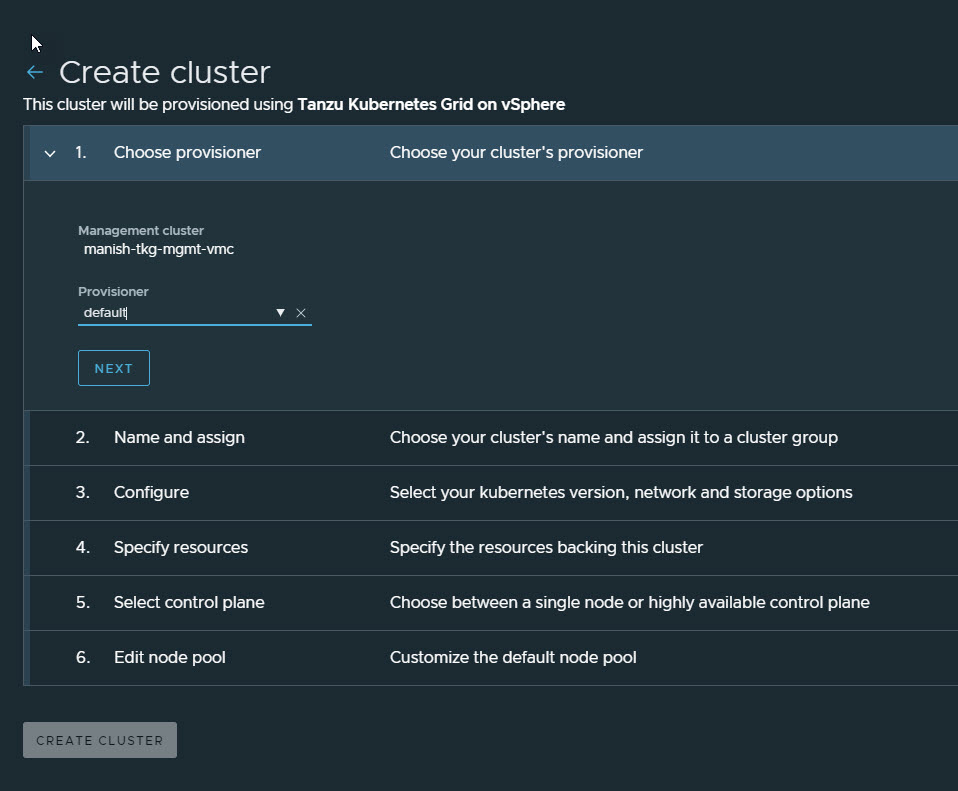Select the manish-tkg-mgmt-vmc management cluster text

pos(159,249)
